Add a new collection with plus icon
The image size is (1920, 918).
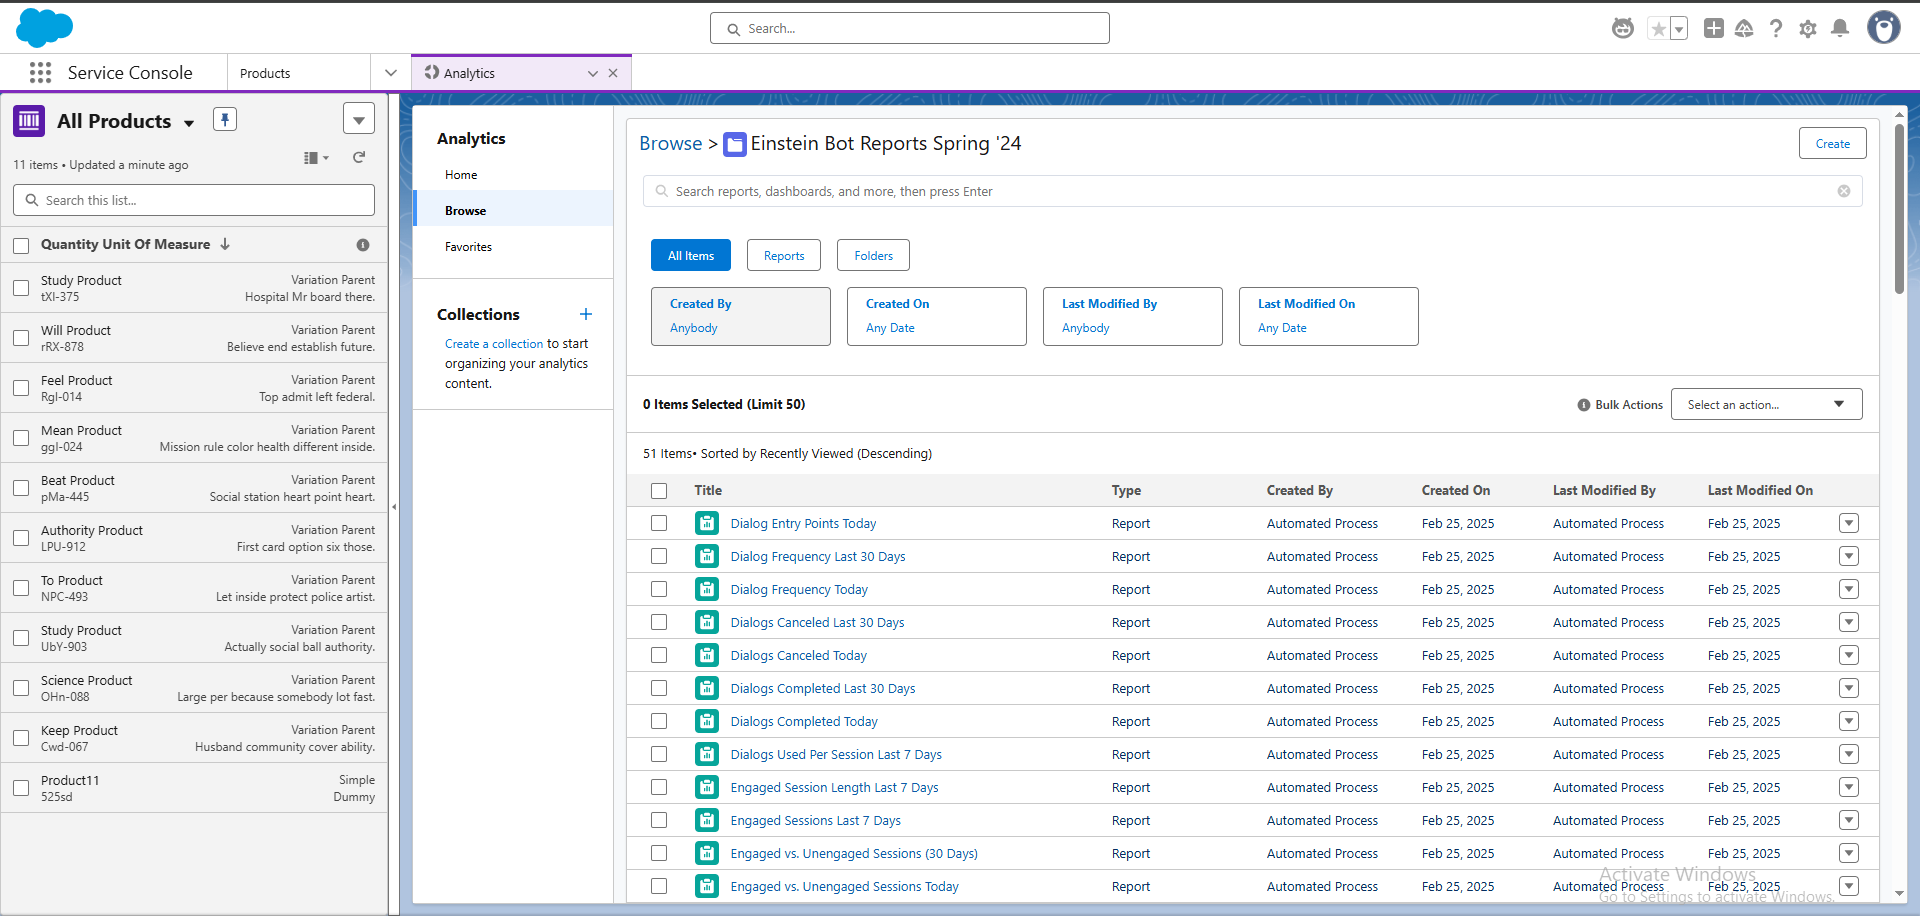coord(586,314)
